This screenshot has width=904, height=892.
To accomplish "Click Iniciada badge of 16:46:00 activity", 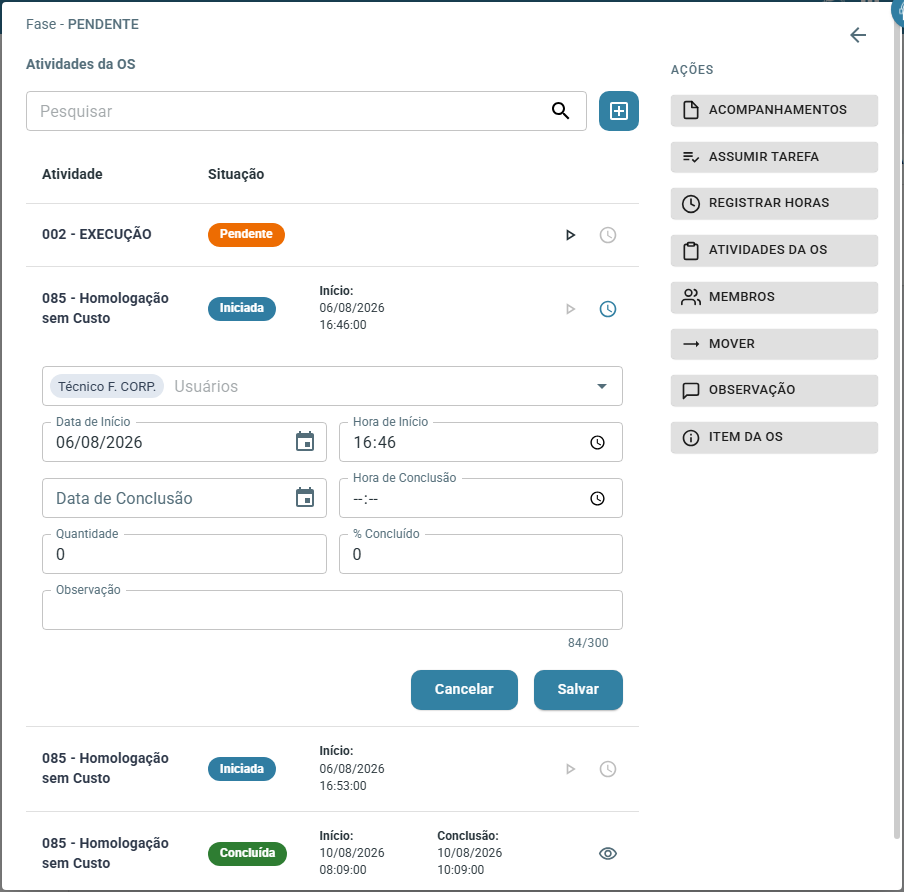I will pos(242,308).
